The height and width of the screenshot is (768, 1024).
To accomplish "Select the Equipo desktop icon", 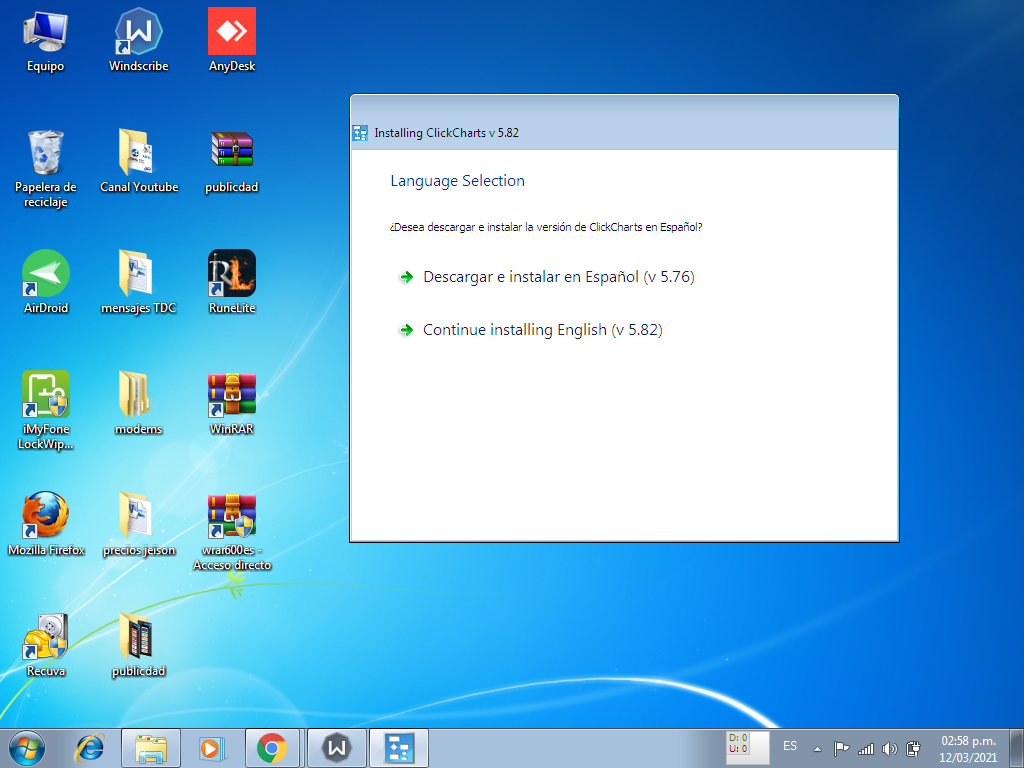I will 45,40.
